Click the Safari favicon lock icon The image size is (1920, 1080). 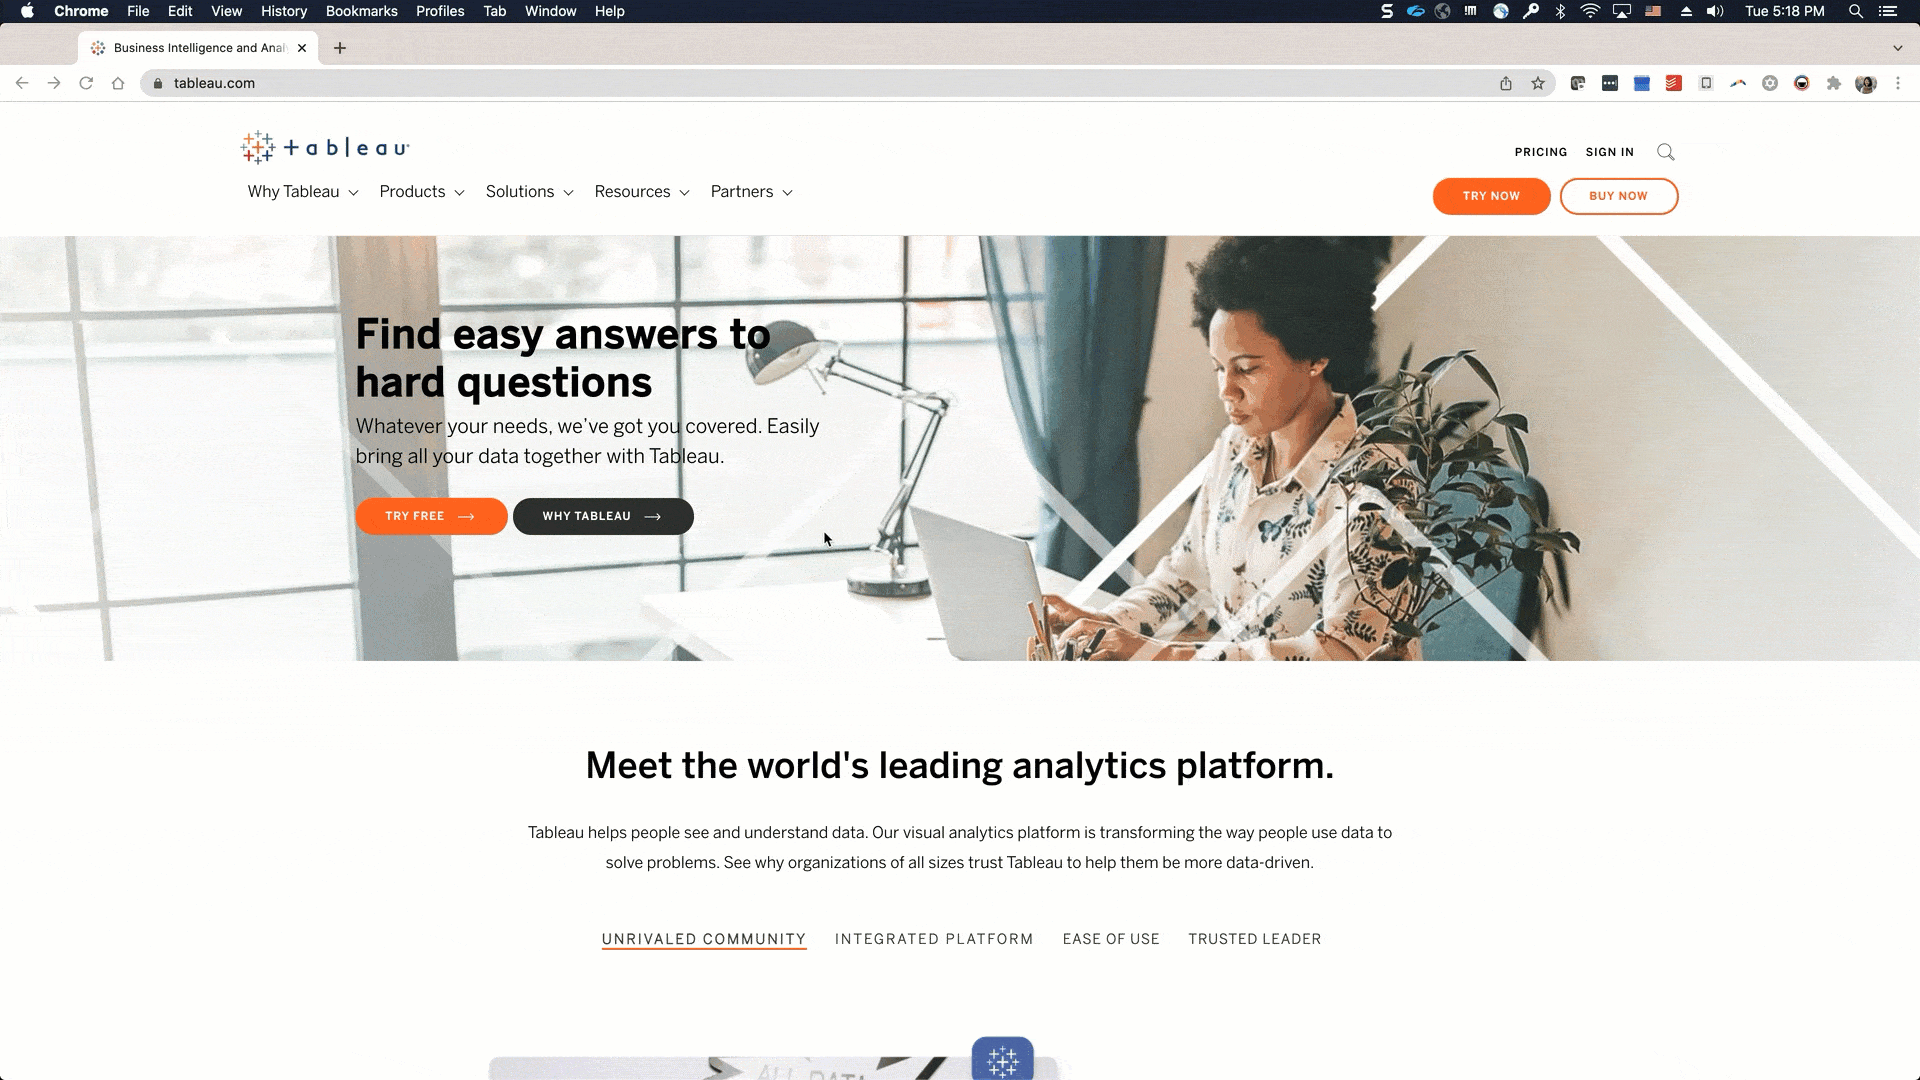pyautogui.click(x=157, y=83)
